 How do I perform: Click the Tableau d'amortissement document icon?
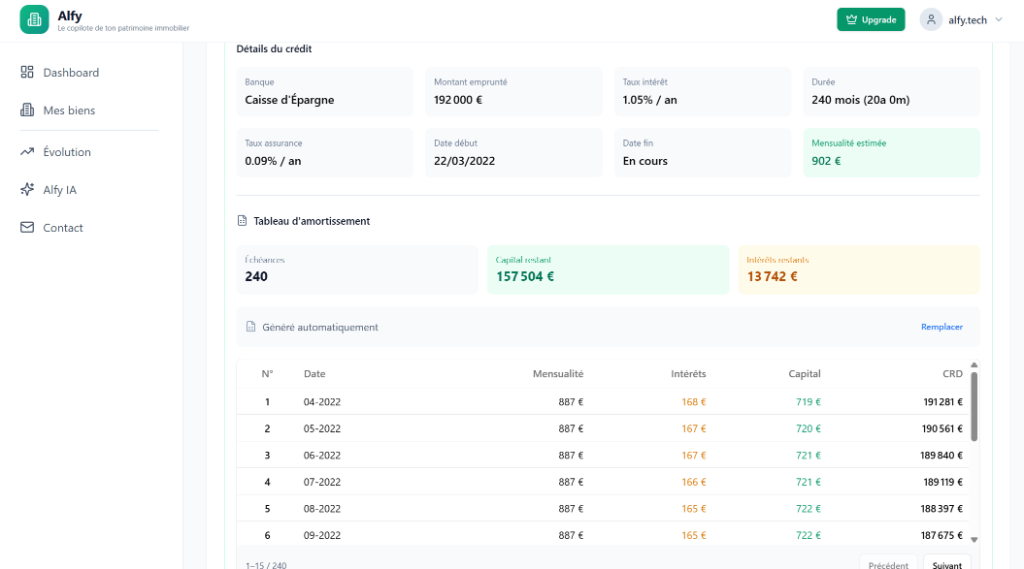click(x=242, y=221)
